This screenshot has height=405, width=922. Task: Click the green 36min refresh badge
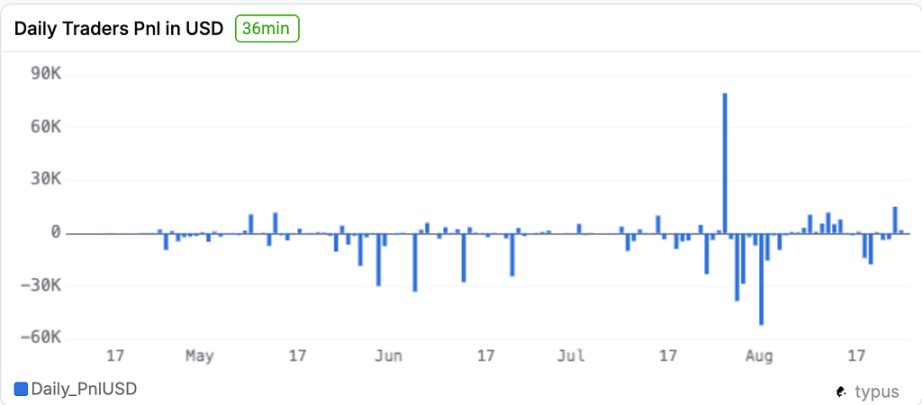(267, 29)
